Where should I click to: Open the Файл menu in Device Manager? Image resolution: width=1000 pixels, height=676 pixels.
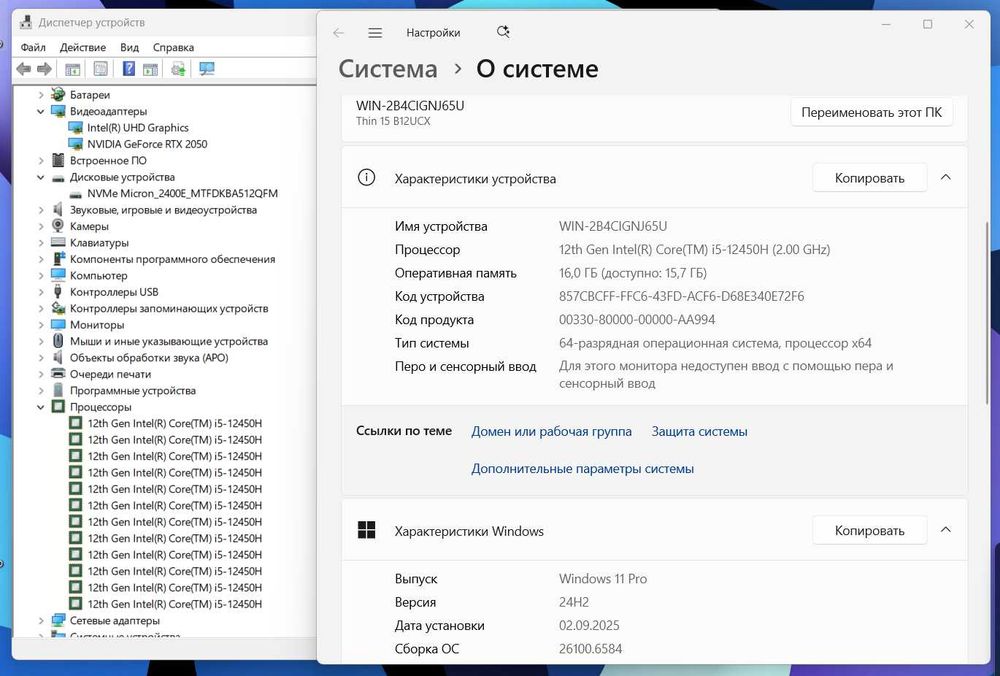pos(33,47)
